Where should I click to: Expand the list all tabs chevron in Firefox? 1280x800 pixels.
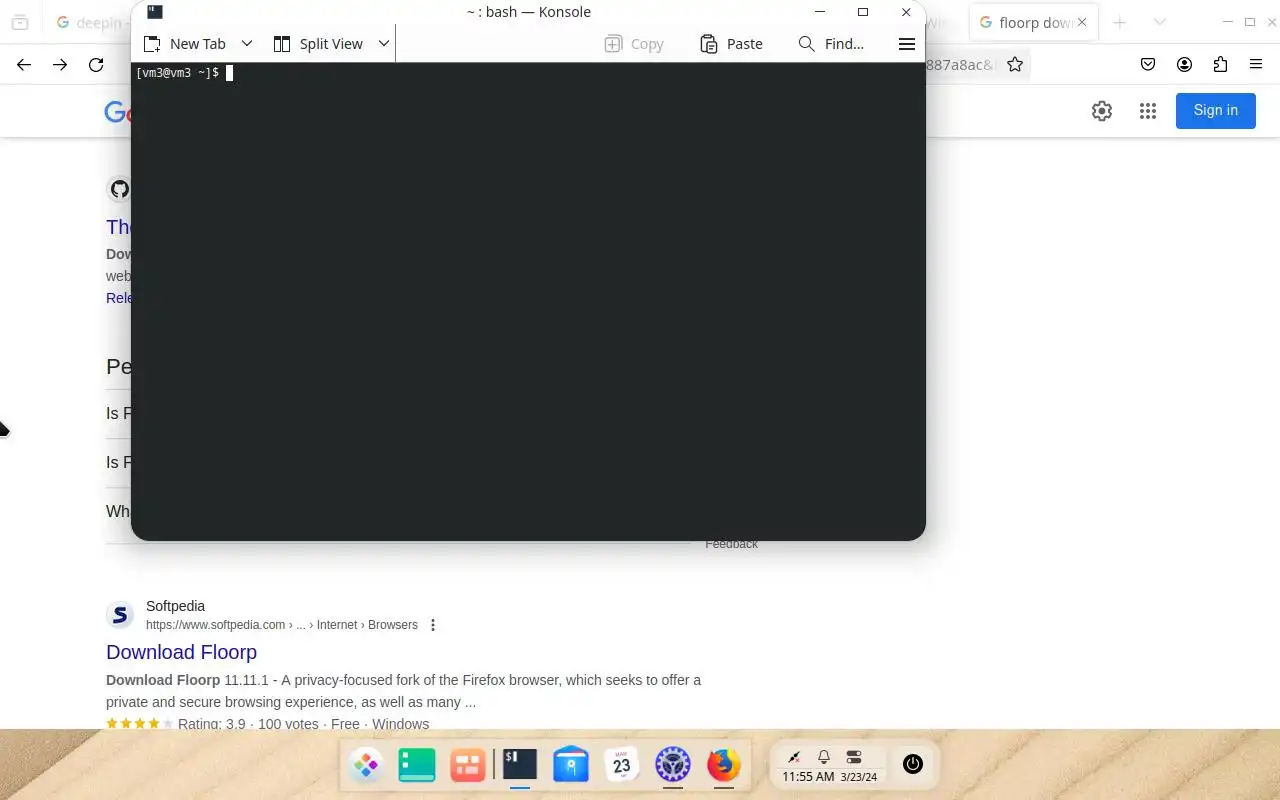(x=1159, y=22)
